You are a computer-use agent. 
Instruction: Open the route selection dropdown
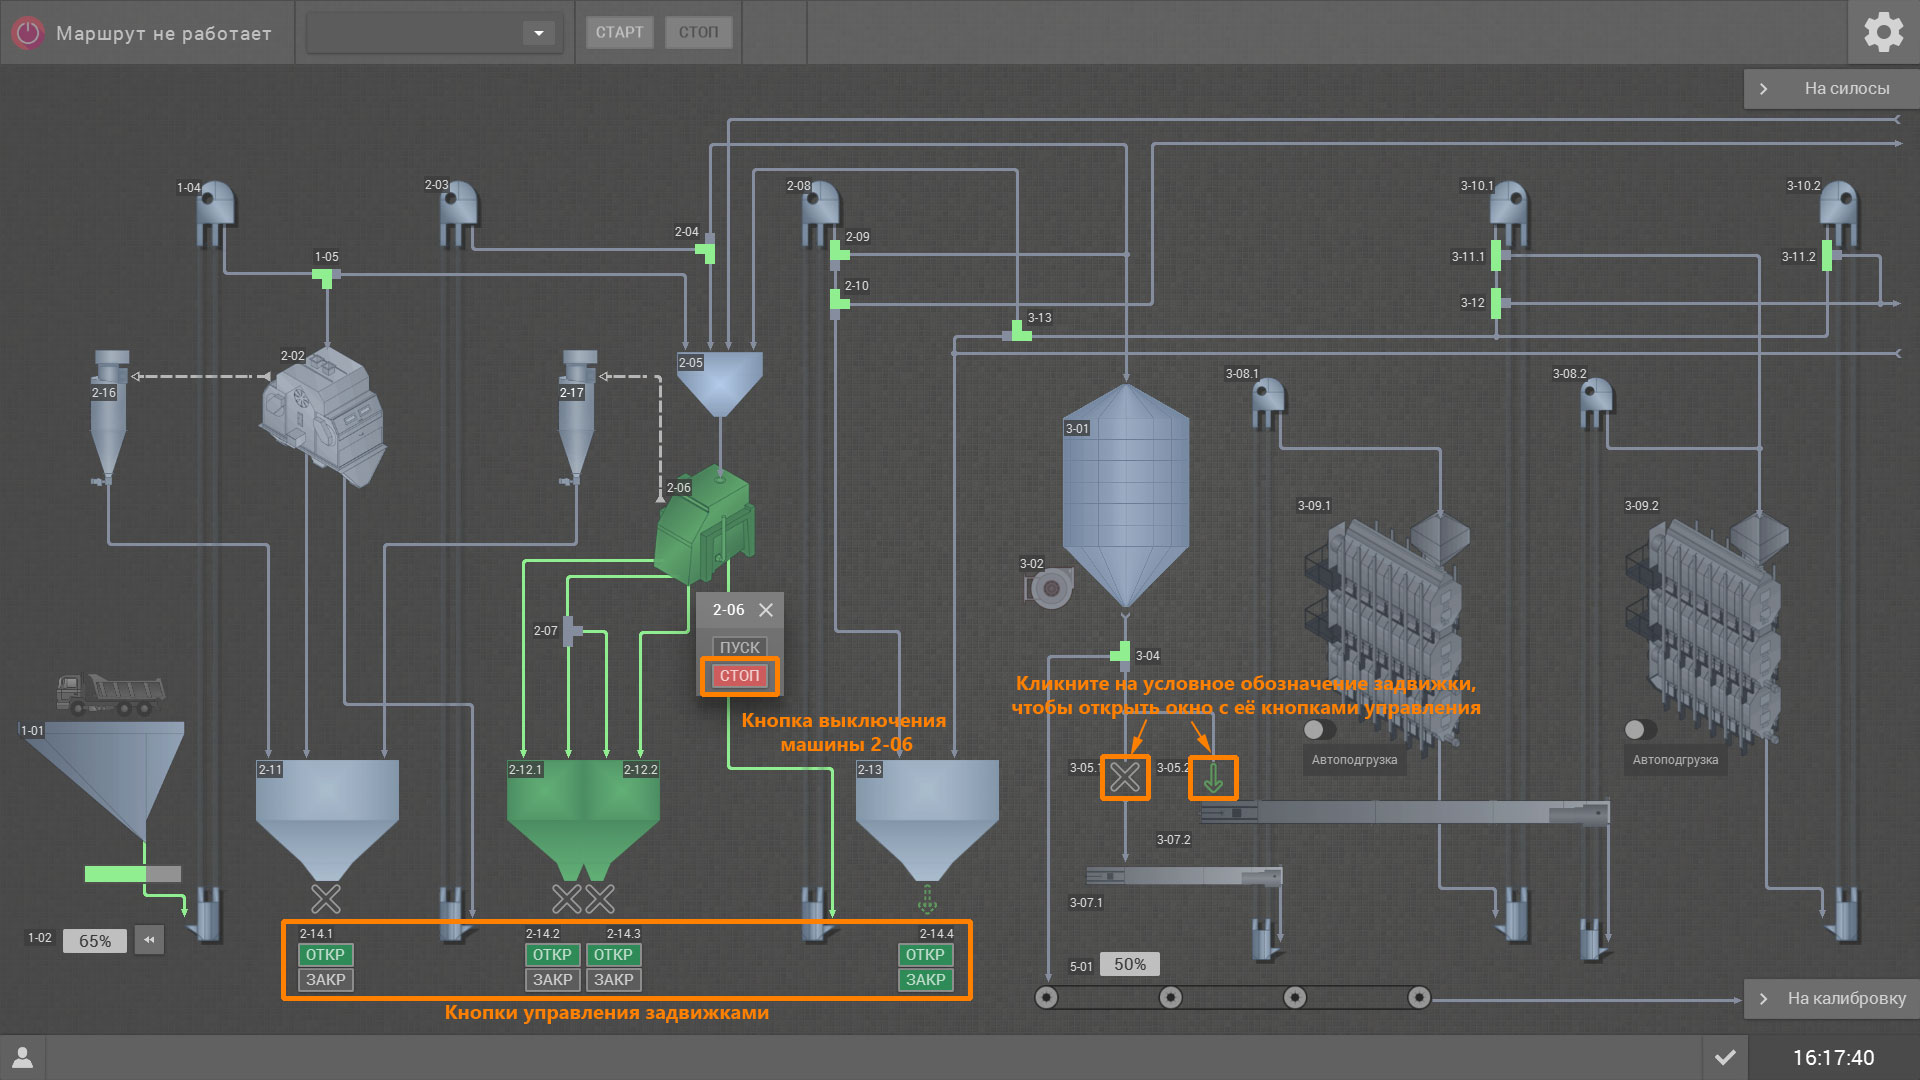[x=538, y=33]
